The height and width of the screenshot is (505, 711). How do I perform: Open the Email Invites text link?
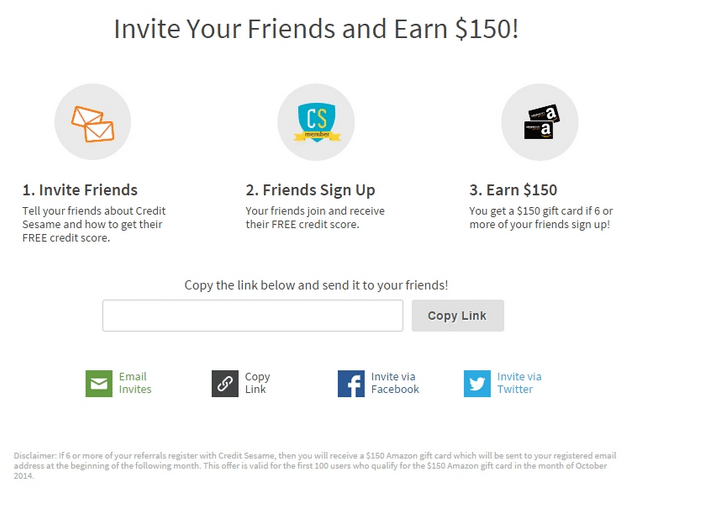pos(135,383)
